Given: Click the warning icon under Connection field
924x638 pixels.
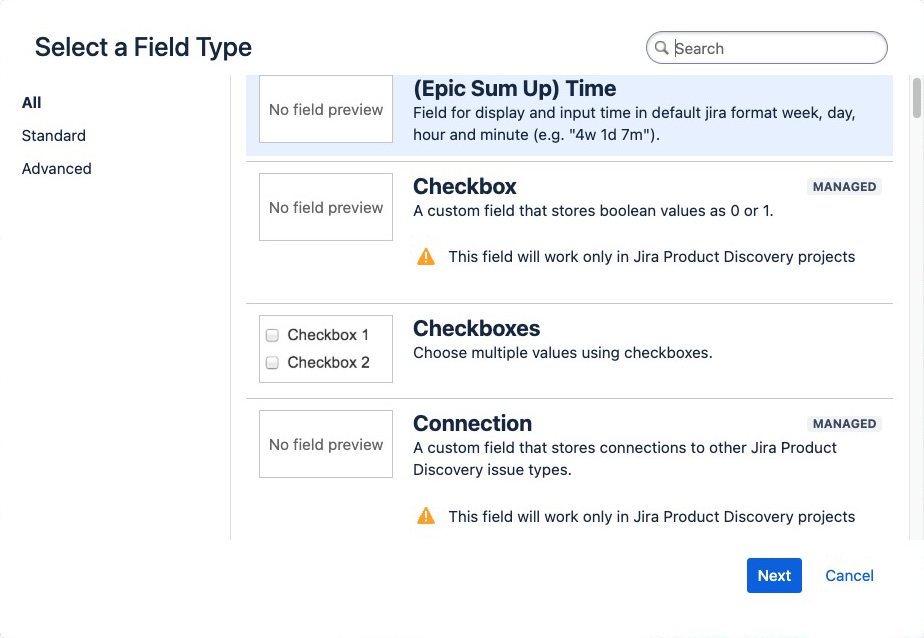Looking at the screenshot, I should pos(426,517).
